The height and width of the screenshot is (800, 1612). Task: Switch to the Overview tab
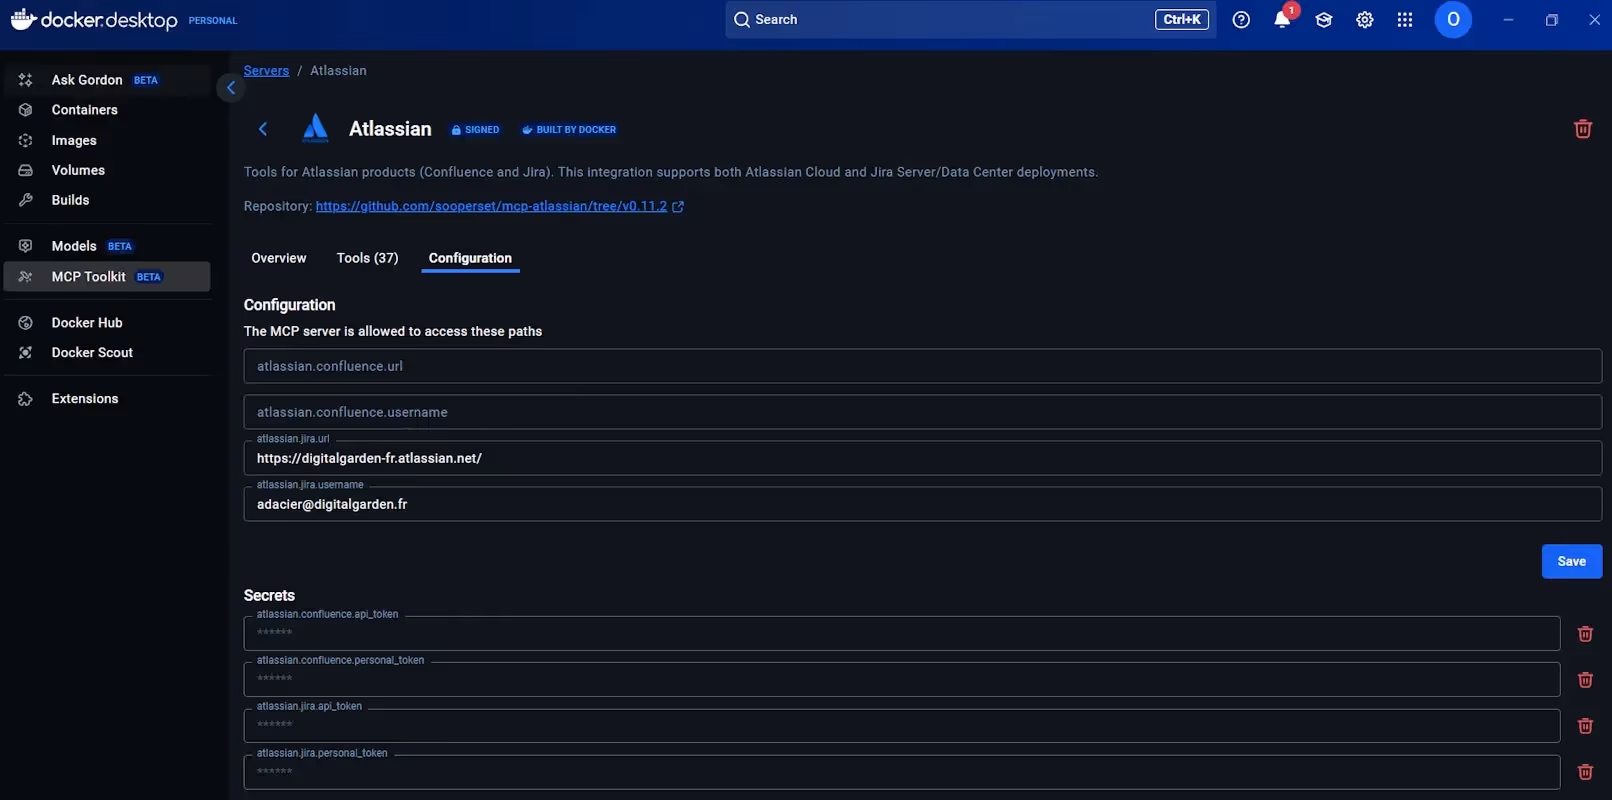279,258
